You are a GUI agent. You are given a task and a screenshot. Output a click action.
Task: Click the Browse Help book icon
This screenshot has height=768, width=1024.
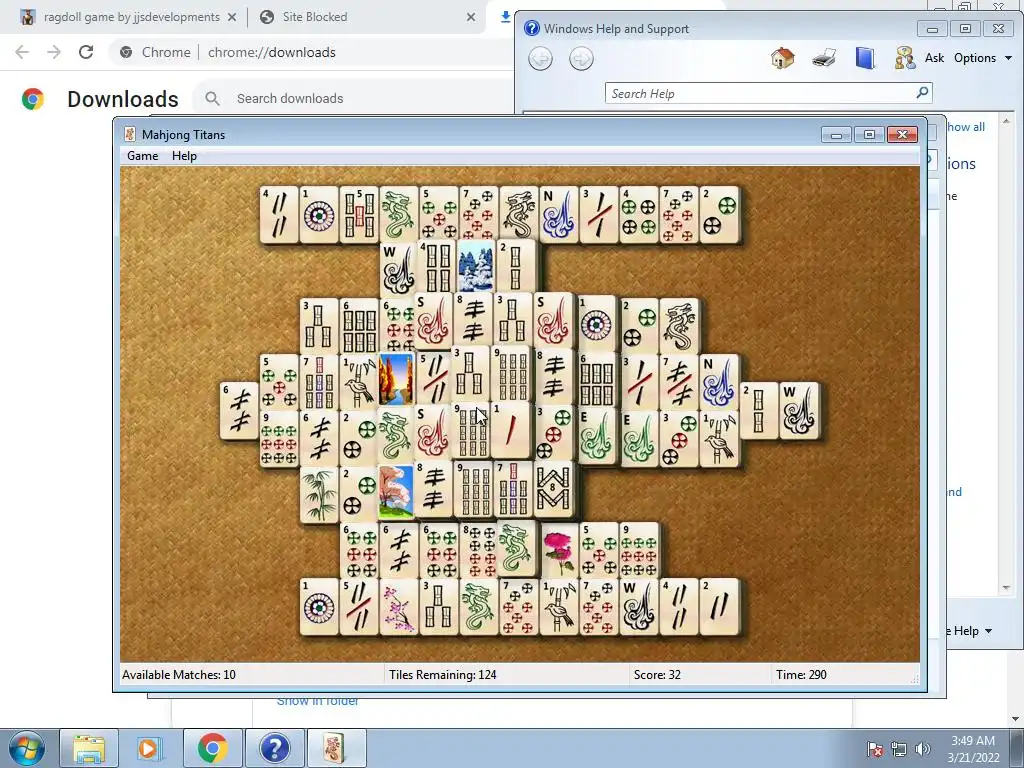tap(865, 58)
